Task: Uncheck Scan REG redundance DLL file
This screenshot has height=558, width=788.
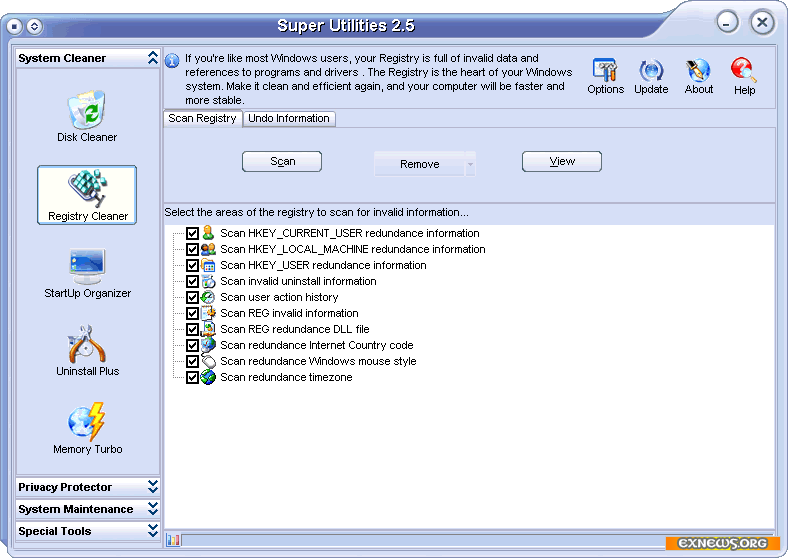Action: 192,329
